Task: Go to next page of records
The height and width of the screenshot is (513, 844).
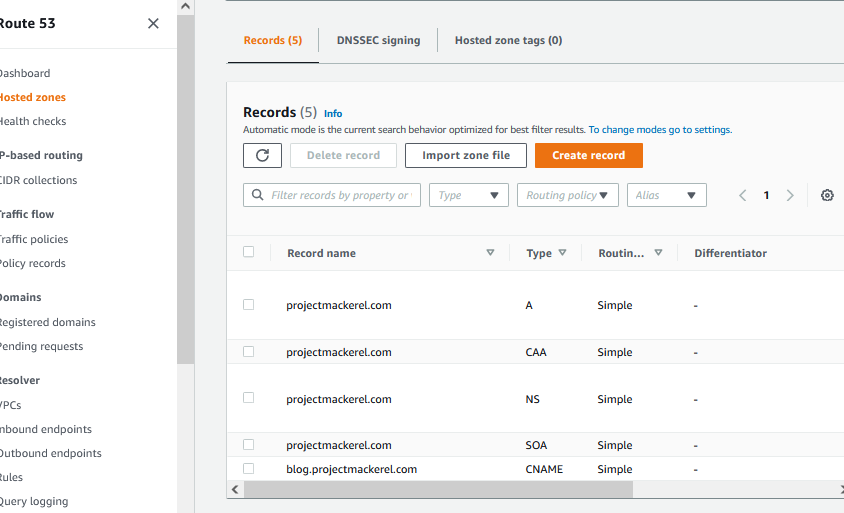Action: pyautogui.click(x=790, y=195)
